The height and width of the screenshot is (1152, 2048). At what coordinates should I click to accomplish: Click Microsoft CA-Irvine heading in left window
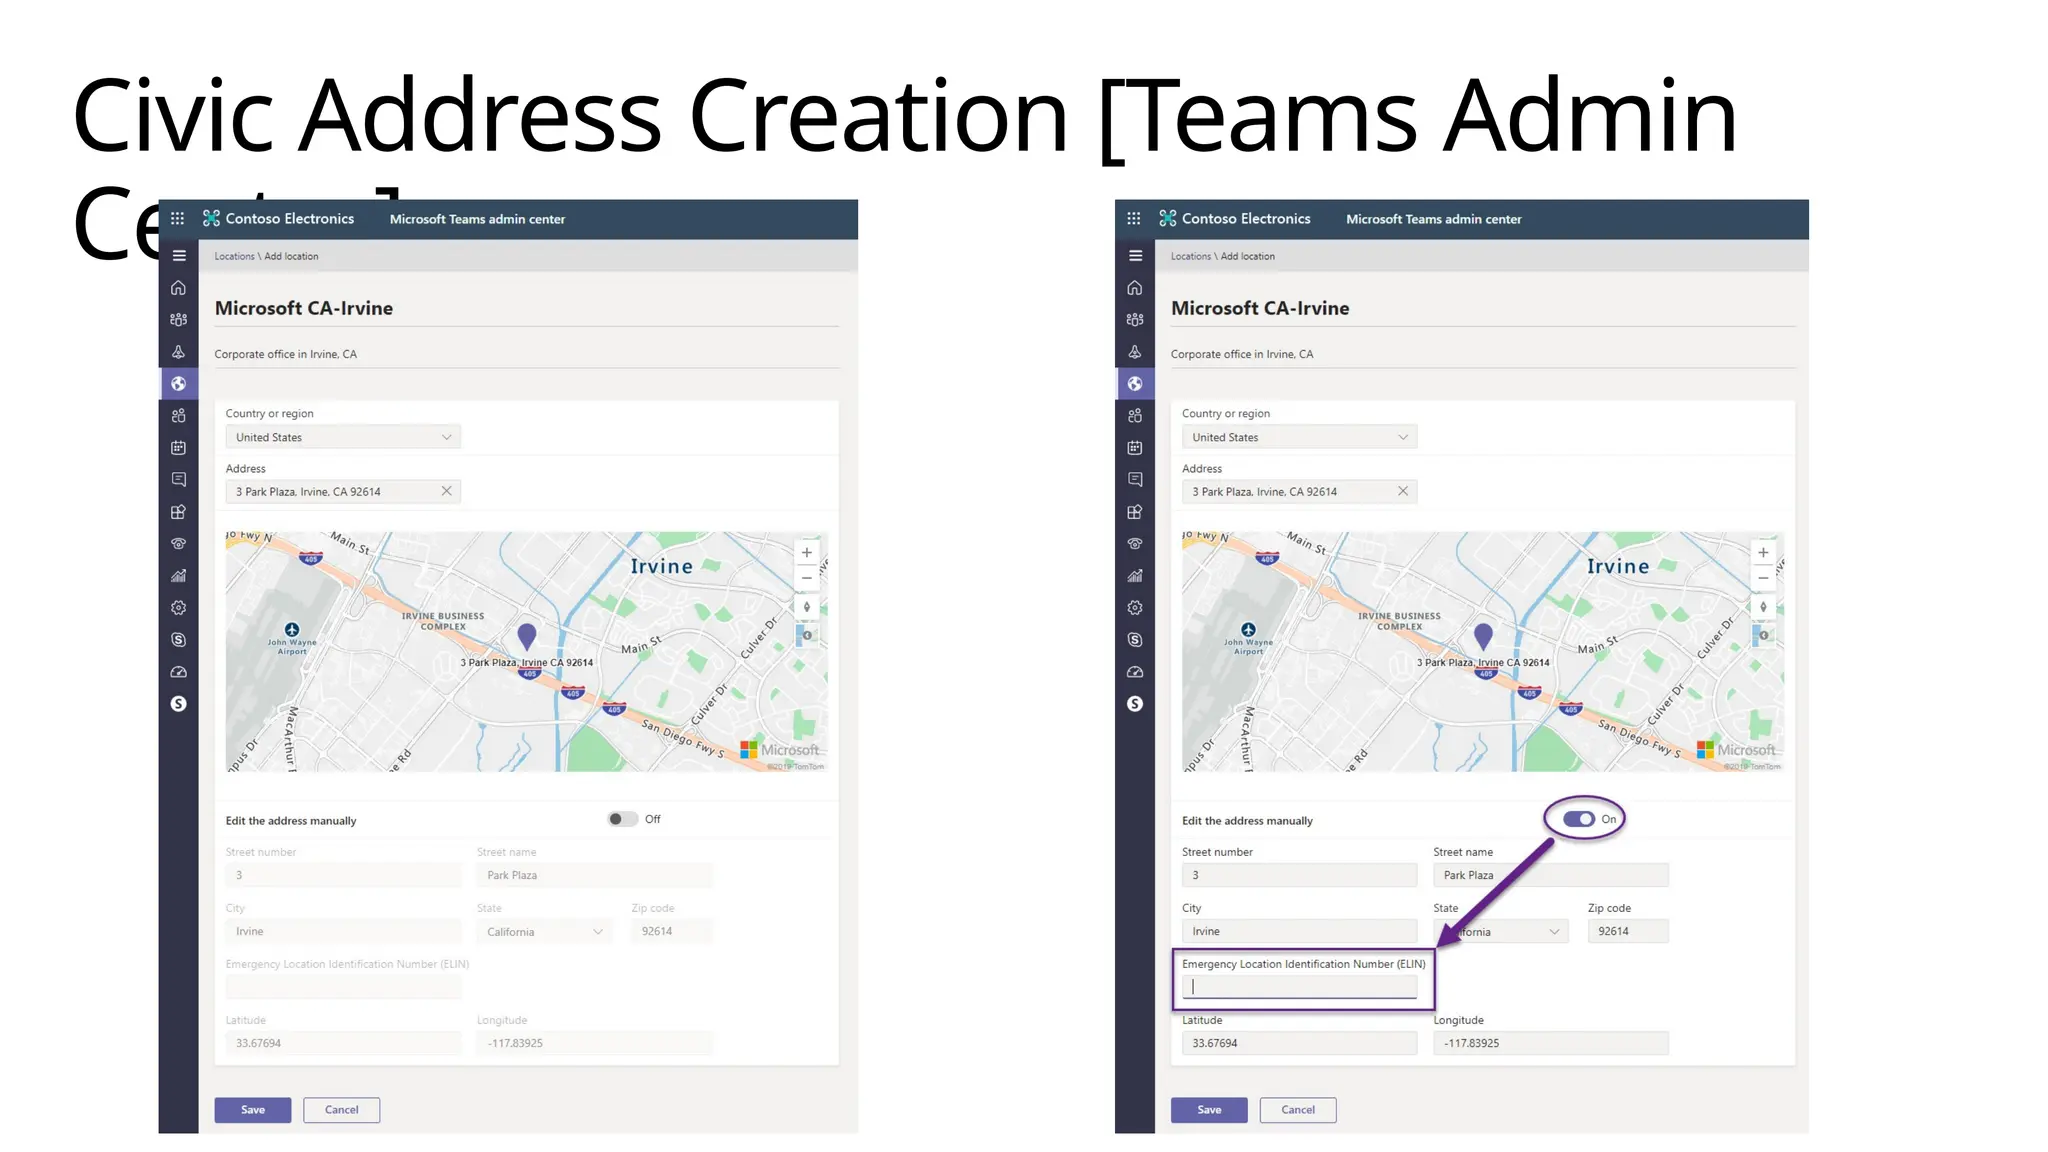click(304, 308)
